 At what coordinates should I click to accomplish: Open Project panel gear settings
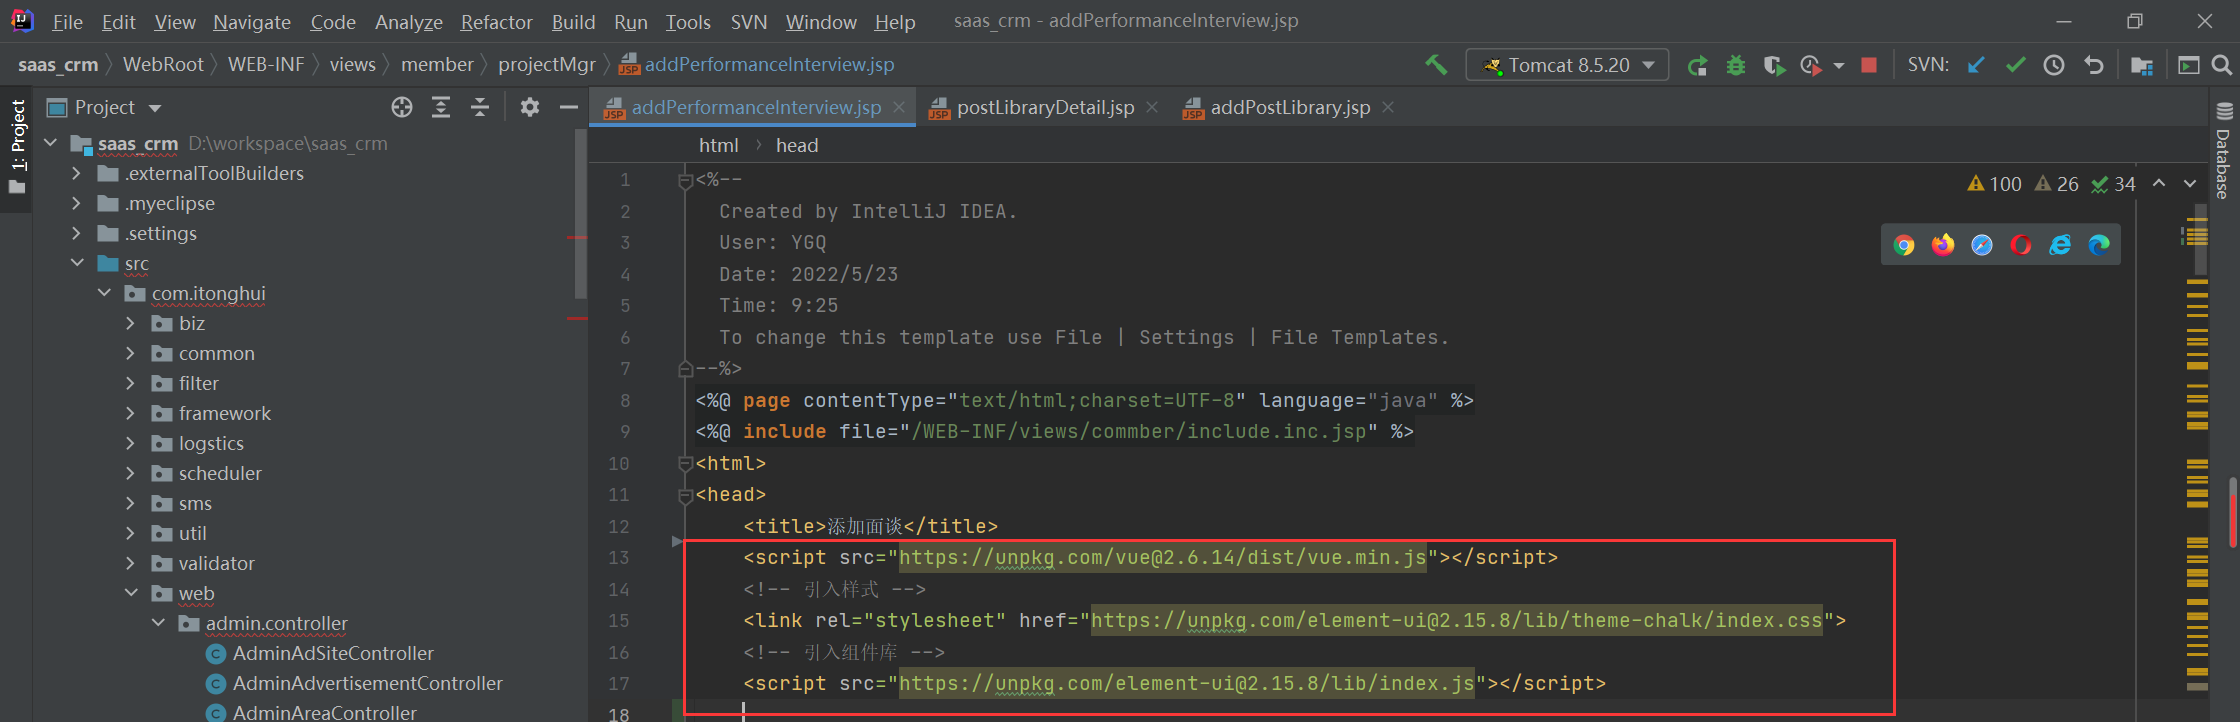tap(530, 107)
